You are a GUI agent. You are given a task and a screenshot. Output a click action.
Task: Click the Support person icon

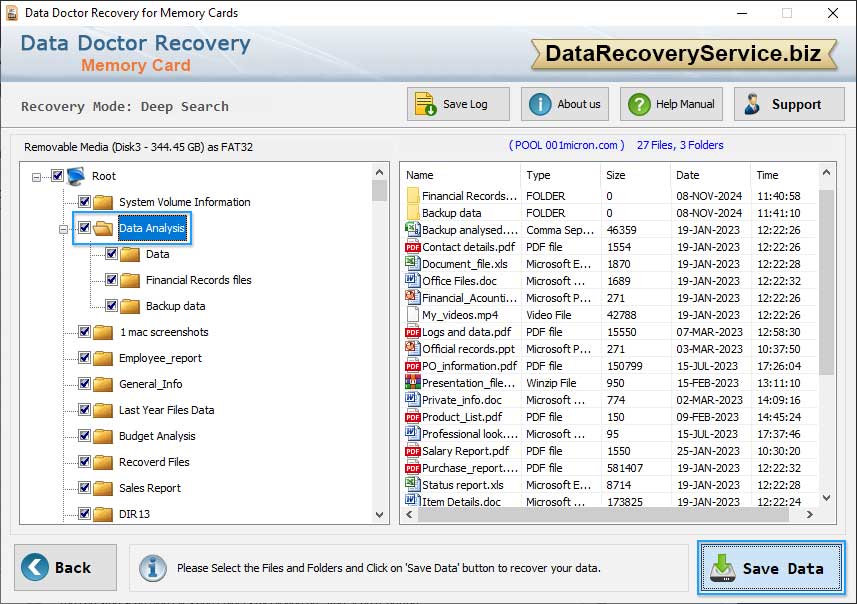click(x=752, y=104)
